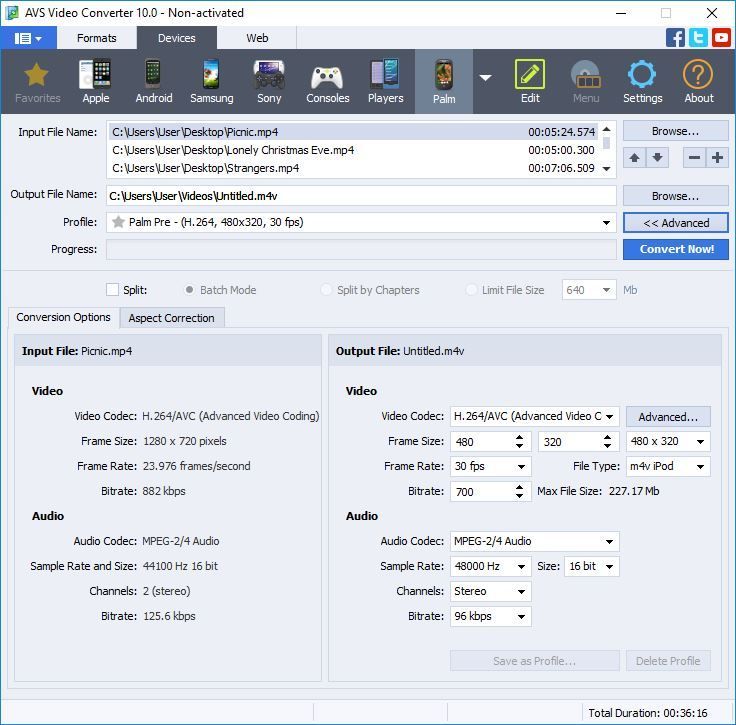The width and height of the screenshot is (736, 725).
Task: Move selected input file down
Action: (657, 158)
